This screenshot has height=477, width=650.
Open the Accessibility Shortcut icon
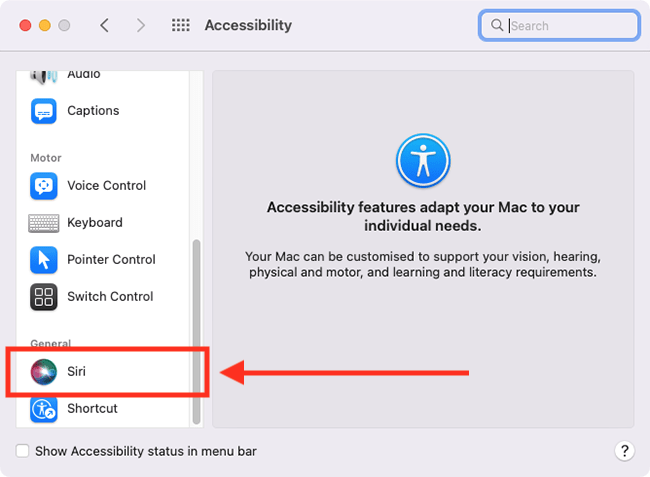tap(44, 409)
